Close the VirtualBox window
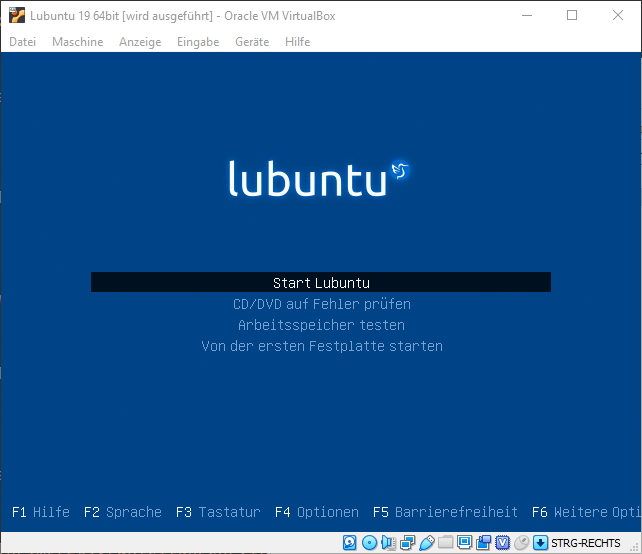Image resolution: width=642 pixels, height=554 pixels. pyautogui.click(x=618, y=16)
